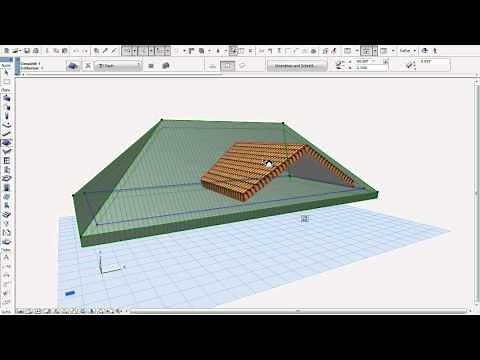Image resolution: width=480 pixels, height=360 pixels.
Task: Select the Arrow tool in the toolbox
Action: (x=6, y=72)
